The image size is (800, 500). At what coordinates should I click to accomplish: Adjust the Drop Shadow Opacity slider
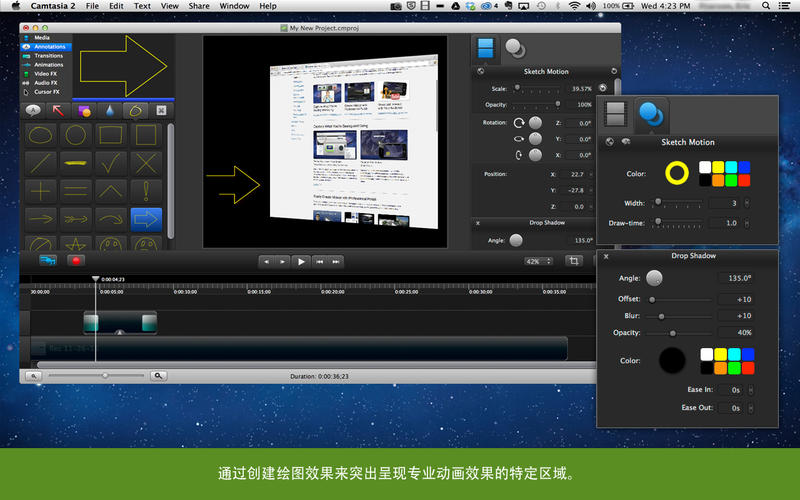tap(672, 333)
